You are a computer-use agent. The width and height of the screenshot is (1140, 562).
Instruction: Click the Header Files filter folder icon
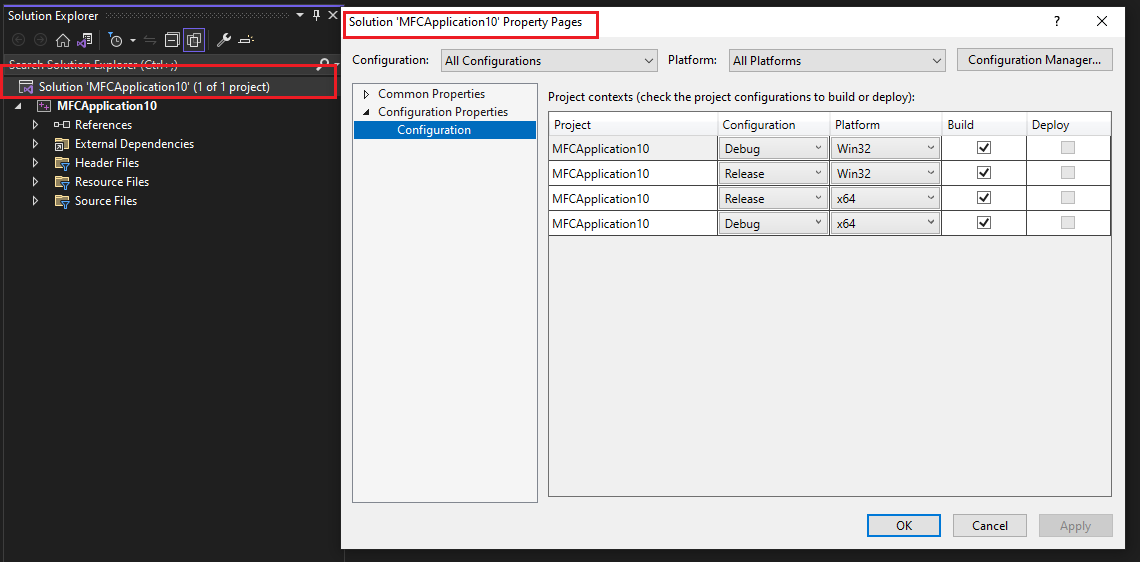pos(62,163)
